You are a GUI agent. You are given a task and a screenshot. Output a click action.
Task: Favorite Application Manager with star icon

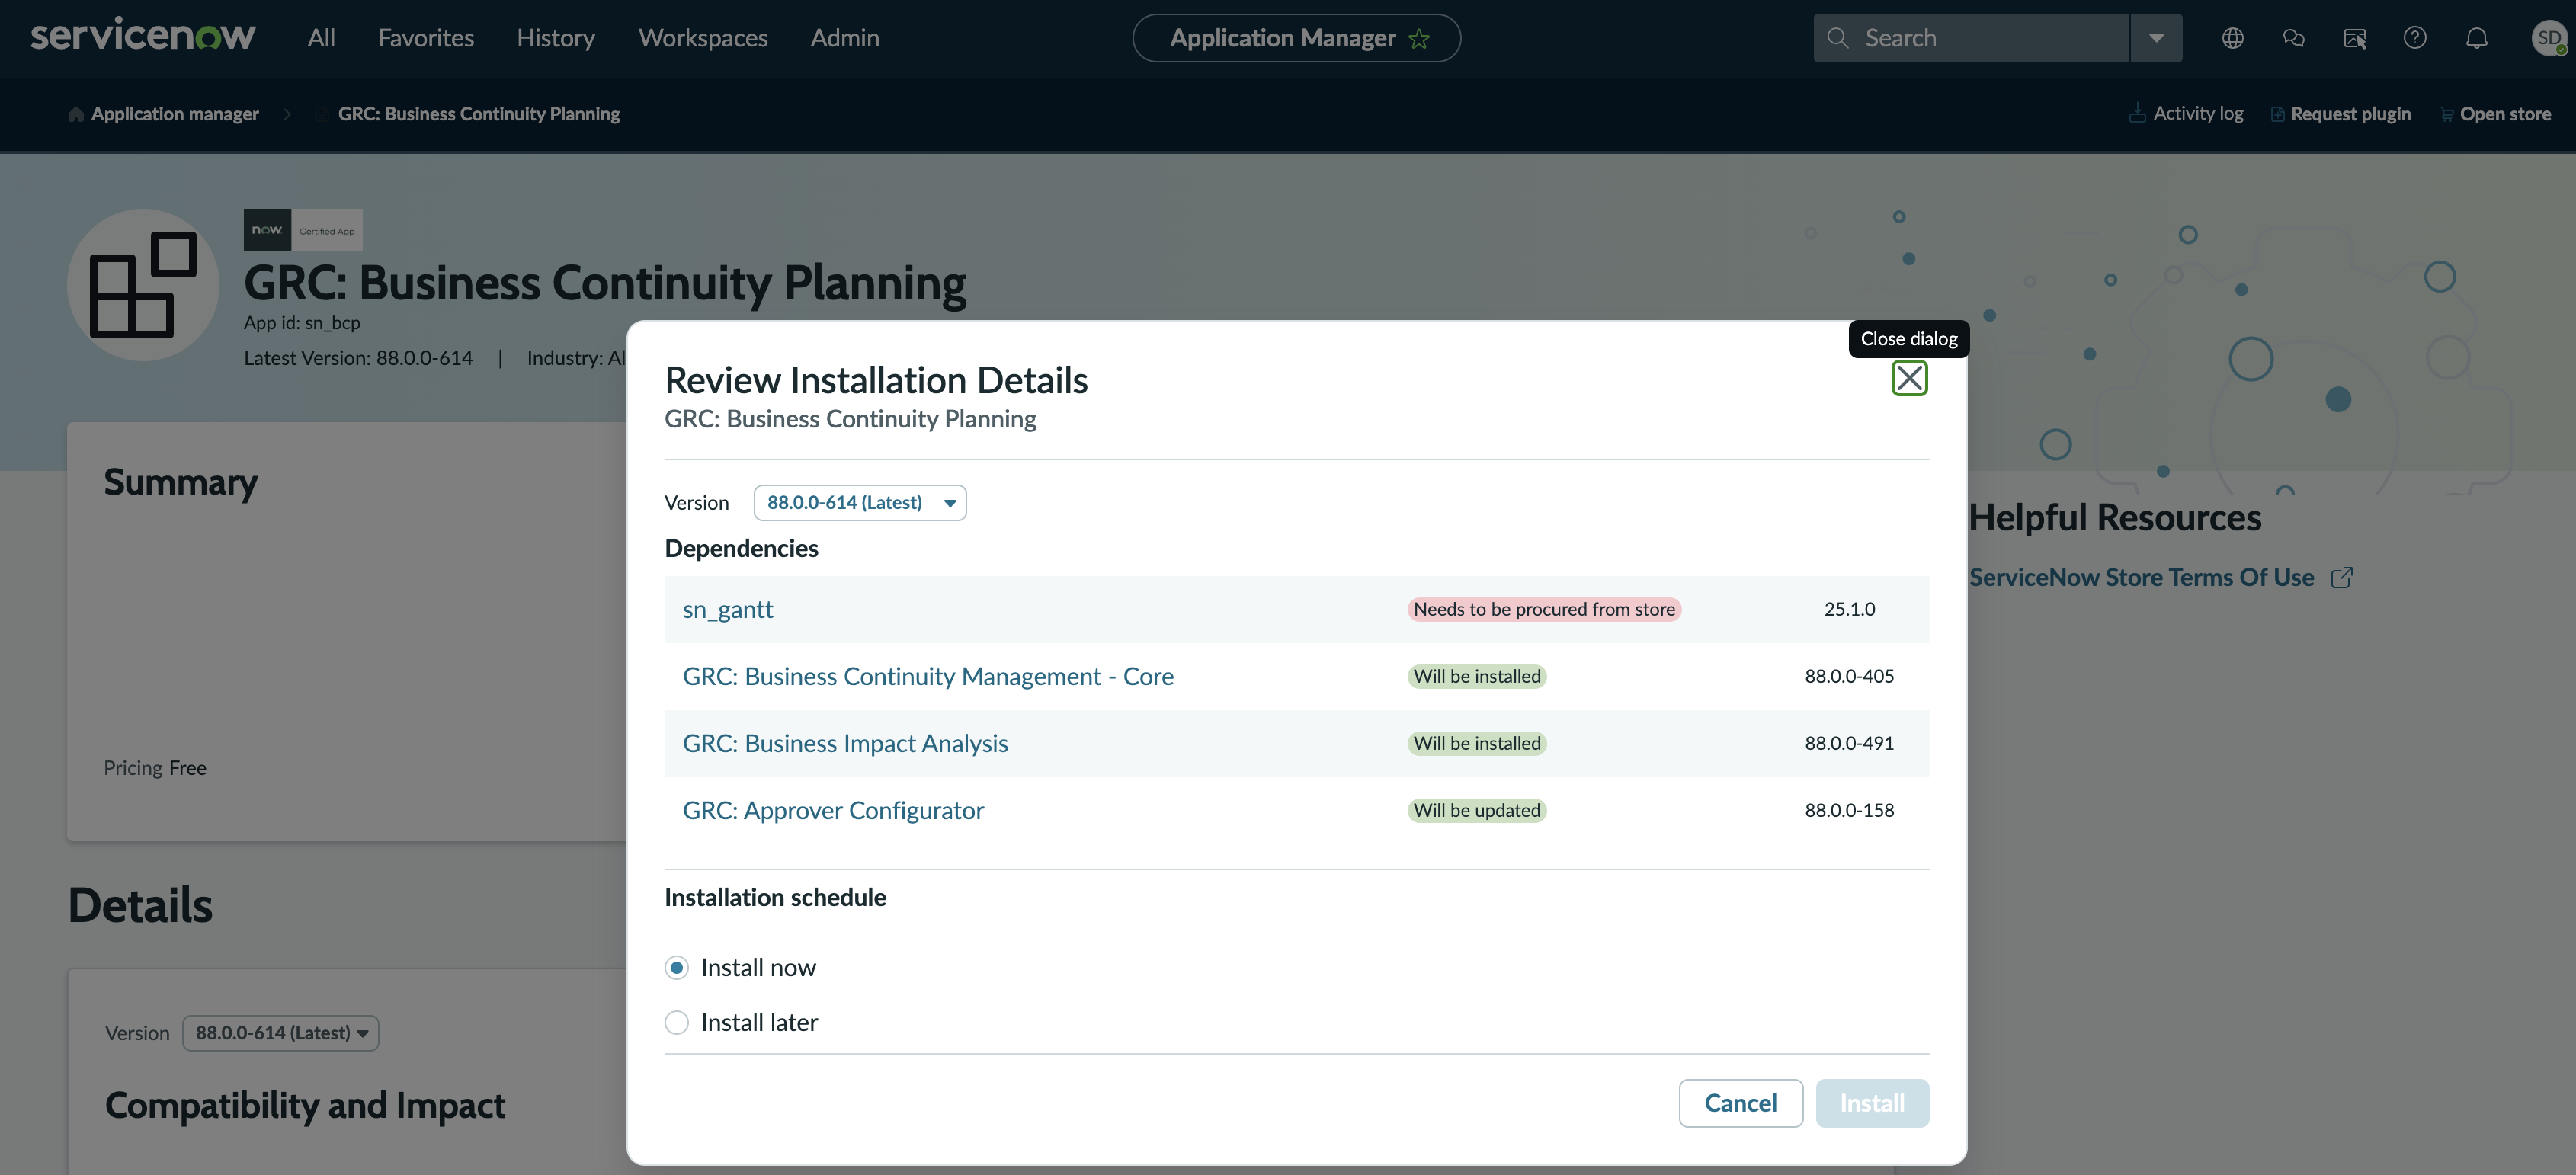point(1419,38)
